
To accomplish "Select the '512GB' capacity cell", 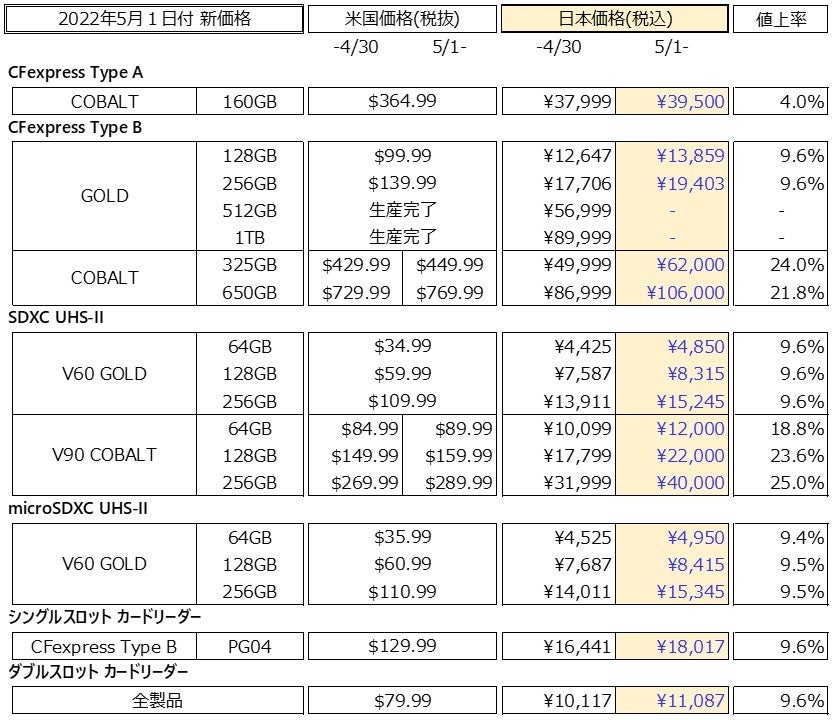I will pos(249,211).
